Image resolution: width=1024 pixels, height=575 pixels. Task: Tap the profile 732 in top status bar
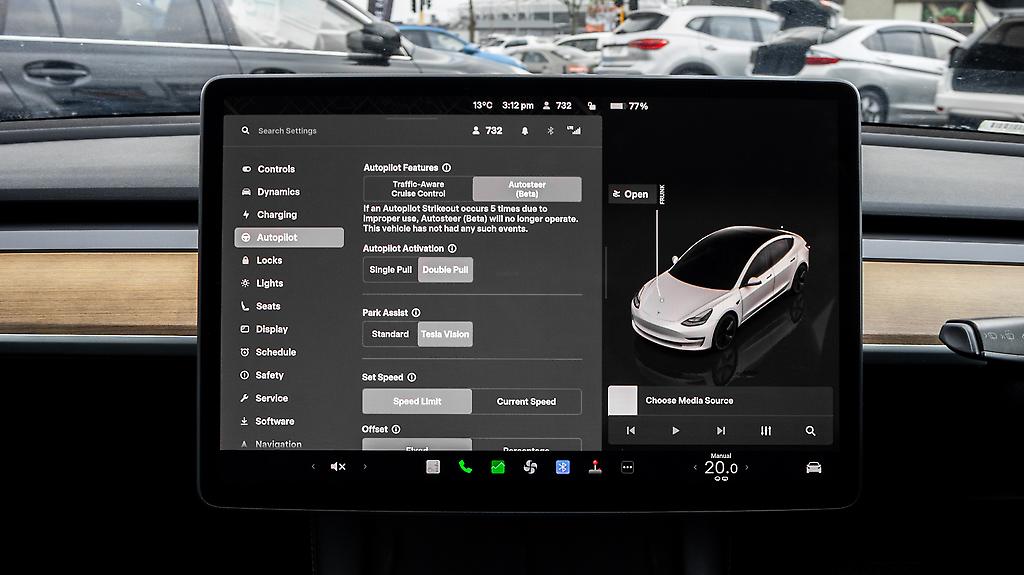point(557,106)
